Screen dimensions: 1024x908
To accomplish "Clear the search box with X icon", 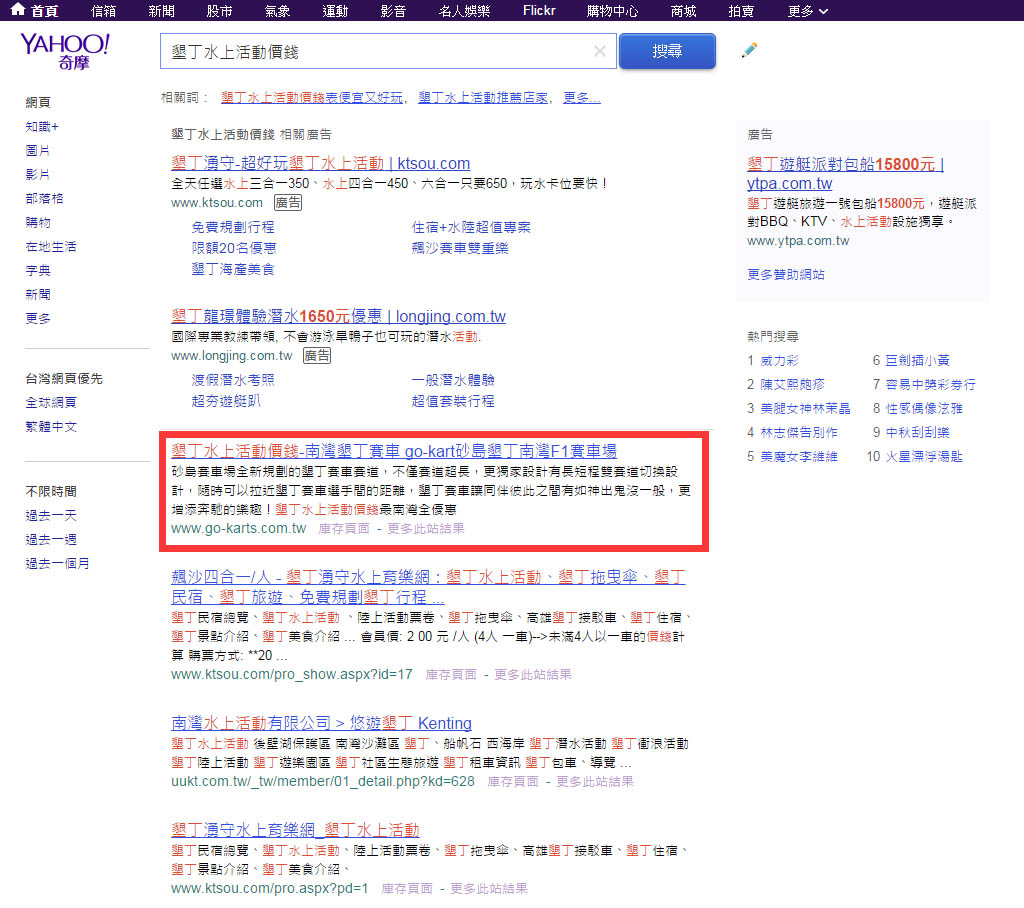I will 600,51.
